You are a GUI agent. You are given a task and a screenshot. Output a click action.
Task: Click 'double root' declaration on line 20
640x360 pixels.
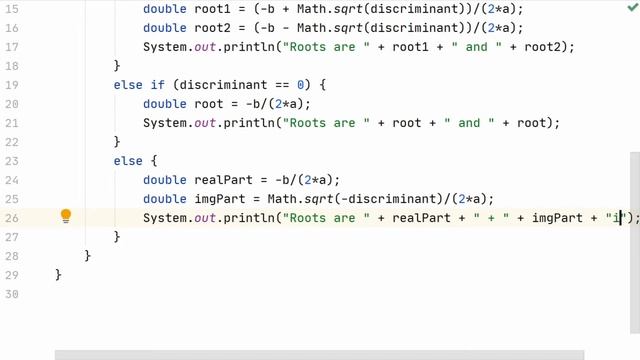(x=183, y=104)
